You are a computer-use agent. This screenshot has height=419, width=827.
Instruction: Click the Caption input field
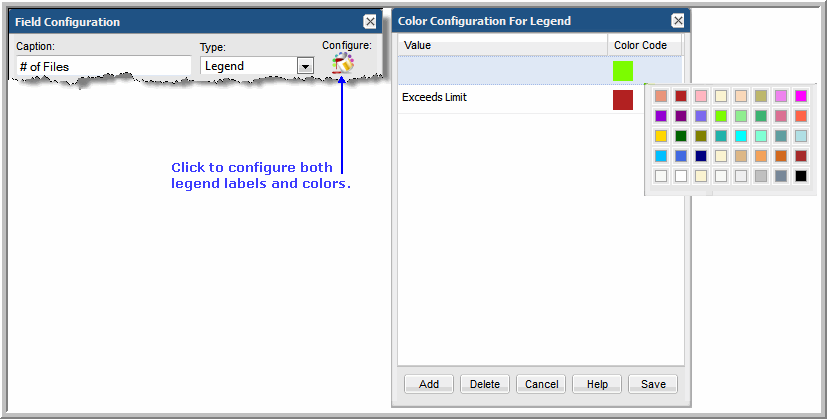[x=103, y=66]
